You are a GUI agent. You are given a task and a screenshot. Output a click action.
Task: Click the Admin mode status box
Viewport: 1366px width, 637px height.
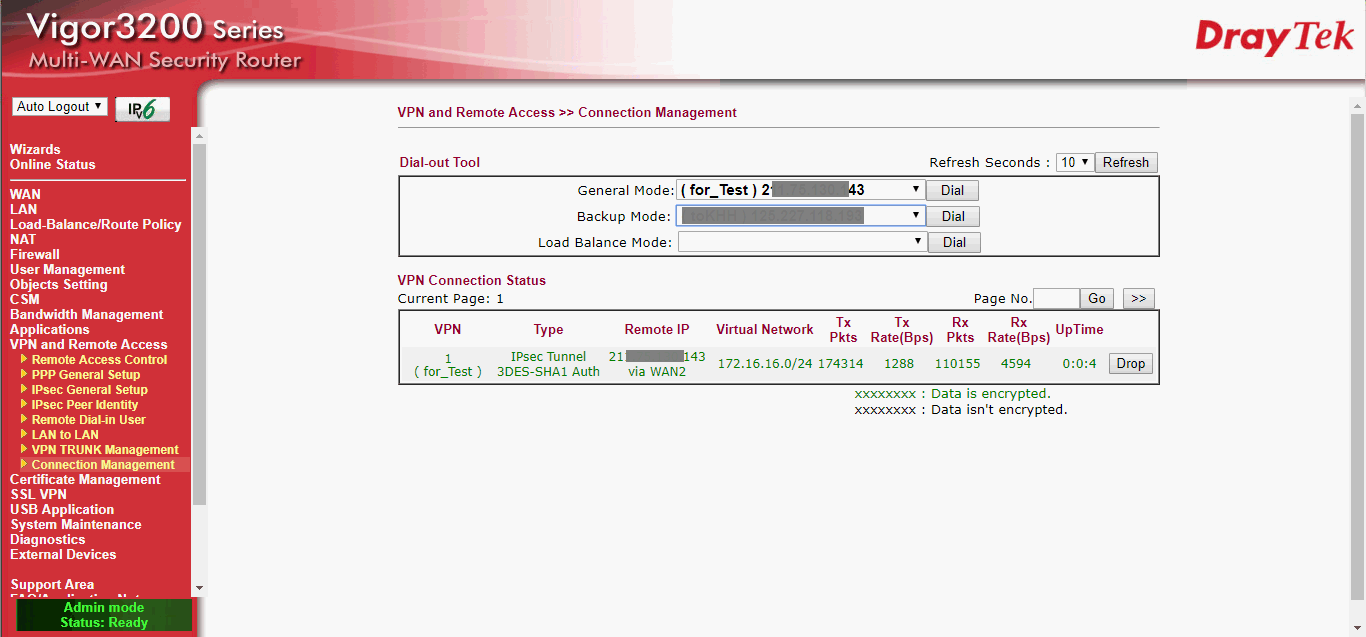(x=104, y=615)
